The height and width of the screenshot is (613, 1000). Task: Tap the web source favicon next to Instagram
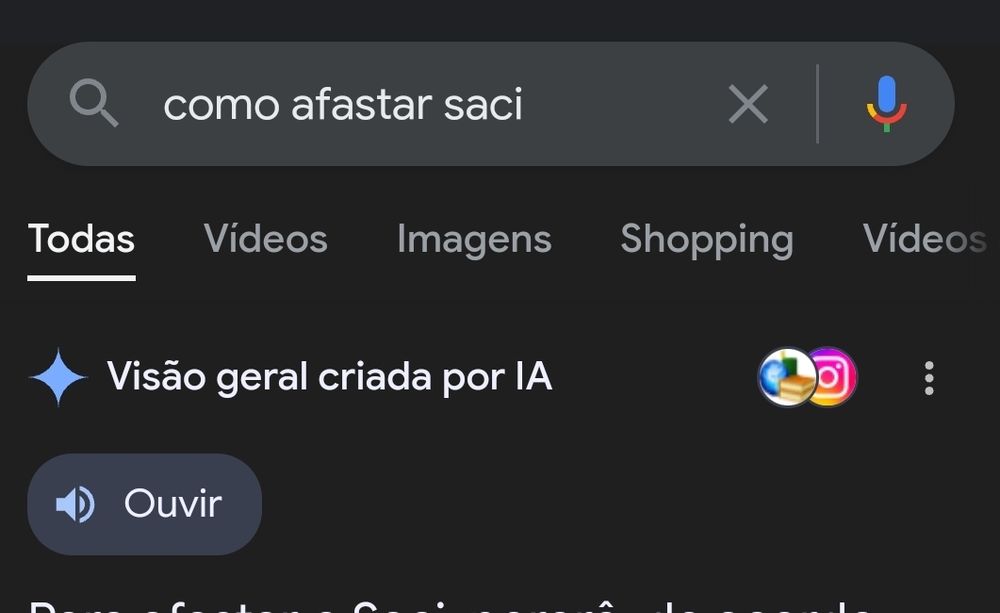(786, 377)
